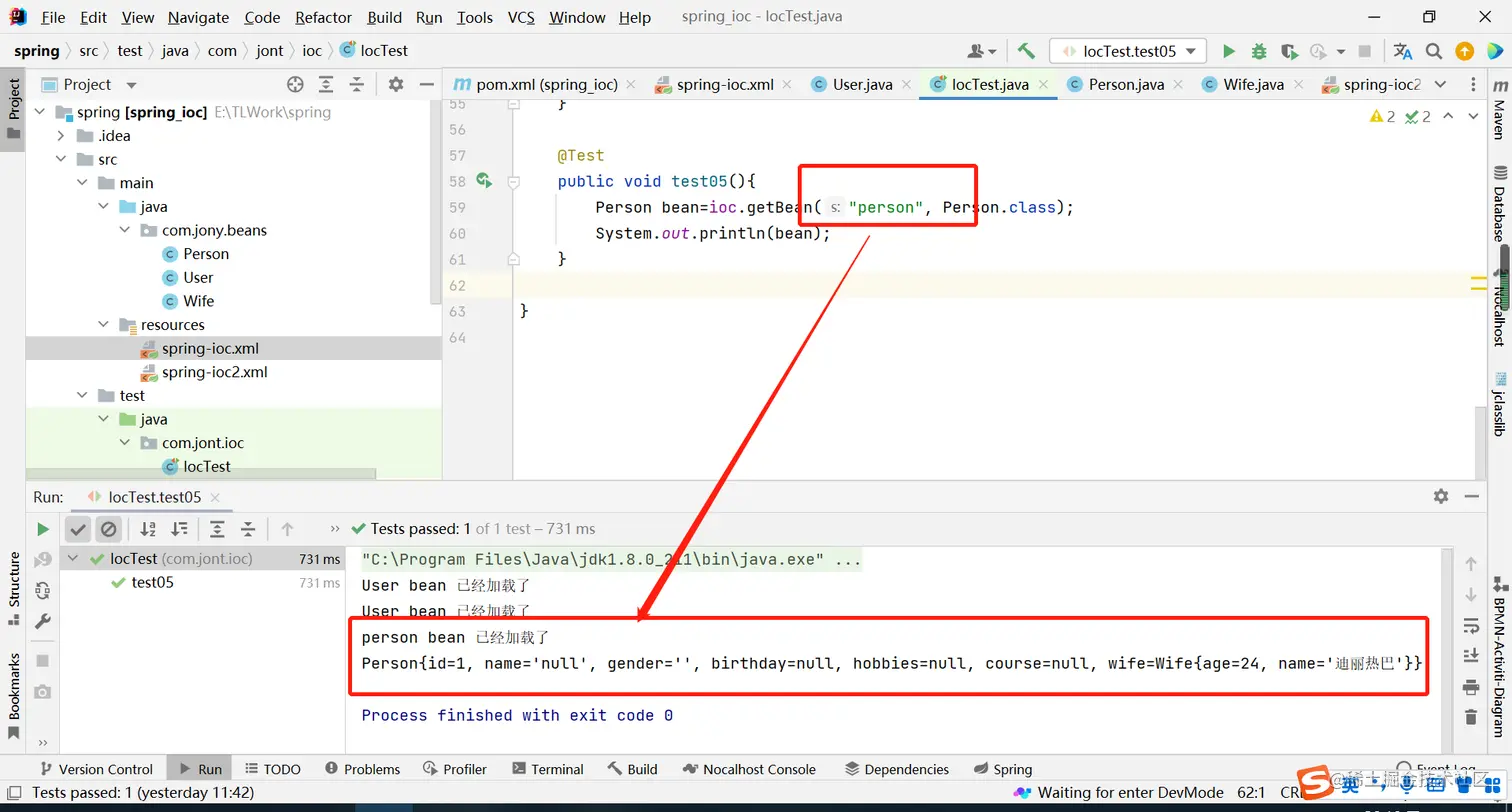Click the Build Project hammer icon
Screen dimensions: 1512x812
coord(1026,51)
